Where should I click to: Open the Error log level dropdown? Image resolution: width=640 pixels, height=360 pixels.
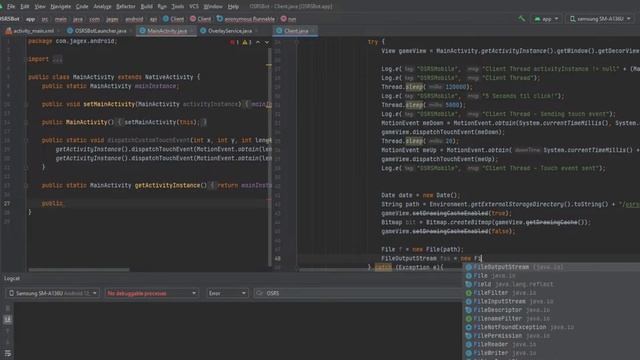[227, 293]
